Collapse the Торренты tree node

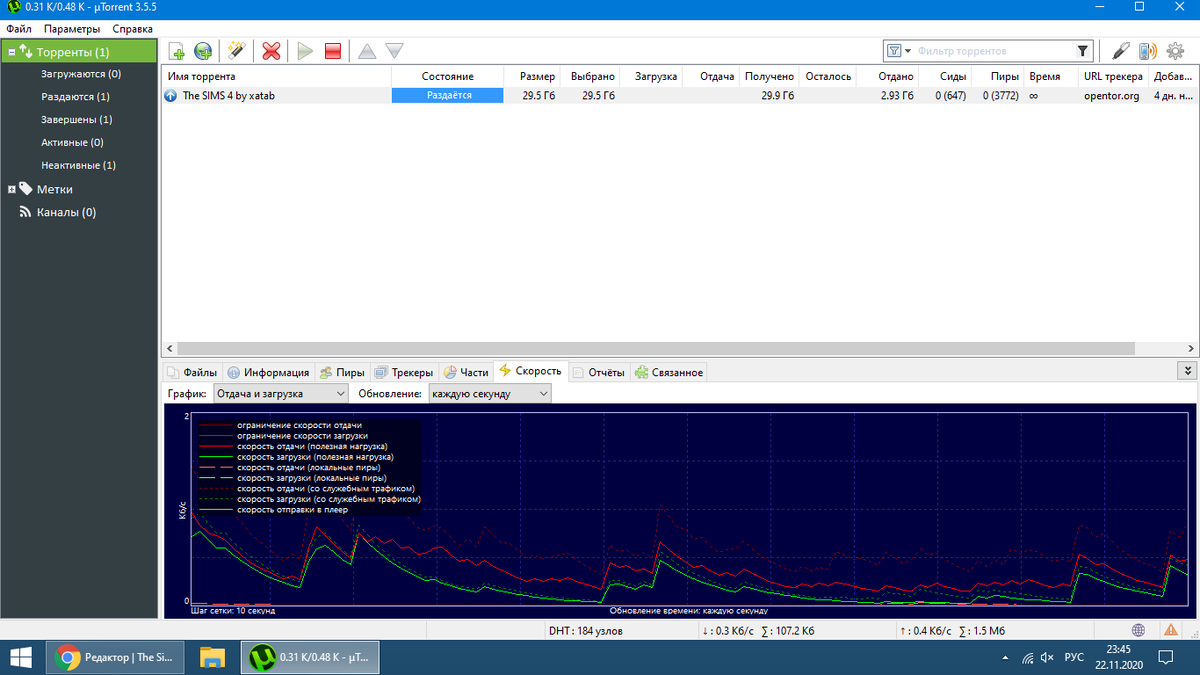(x=11, y=51)
